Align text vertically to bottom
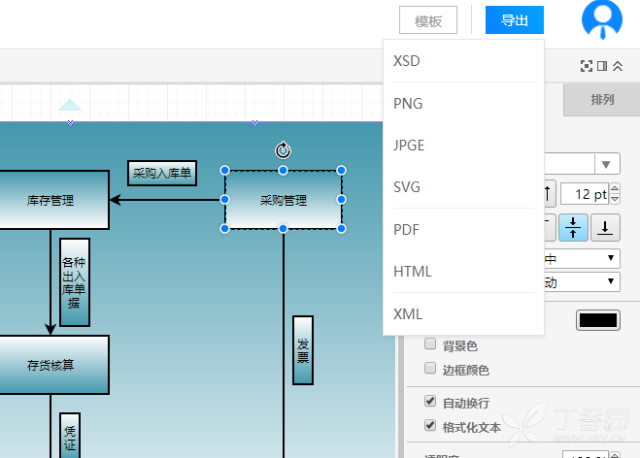This screenshot has width=640, height=458. coord(605,227)
